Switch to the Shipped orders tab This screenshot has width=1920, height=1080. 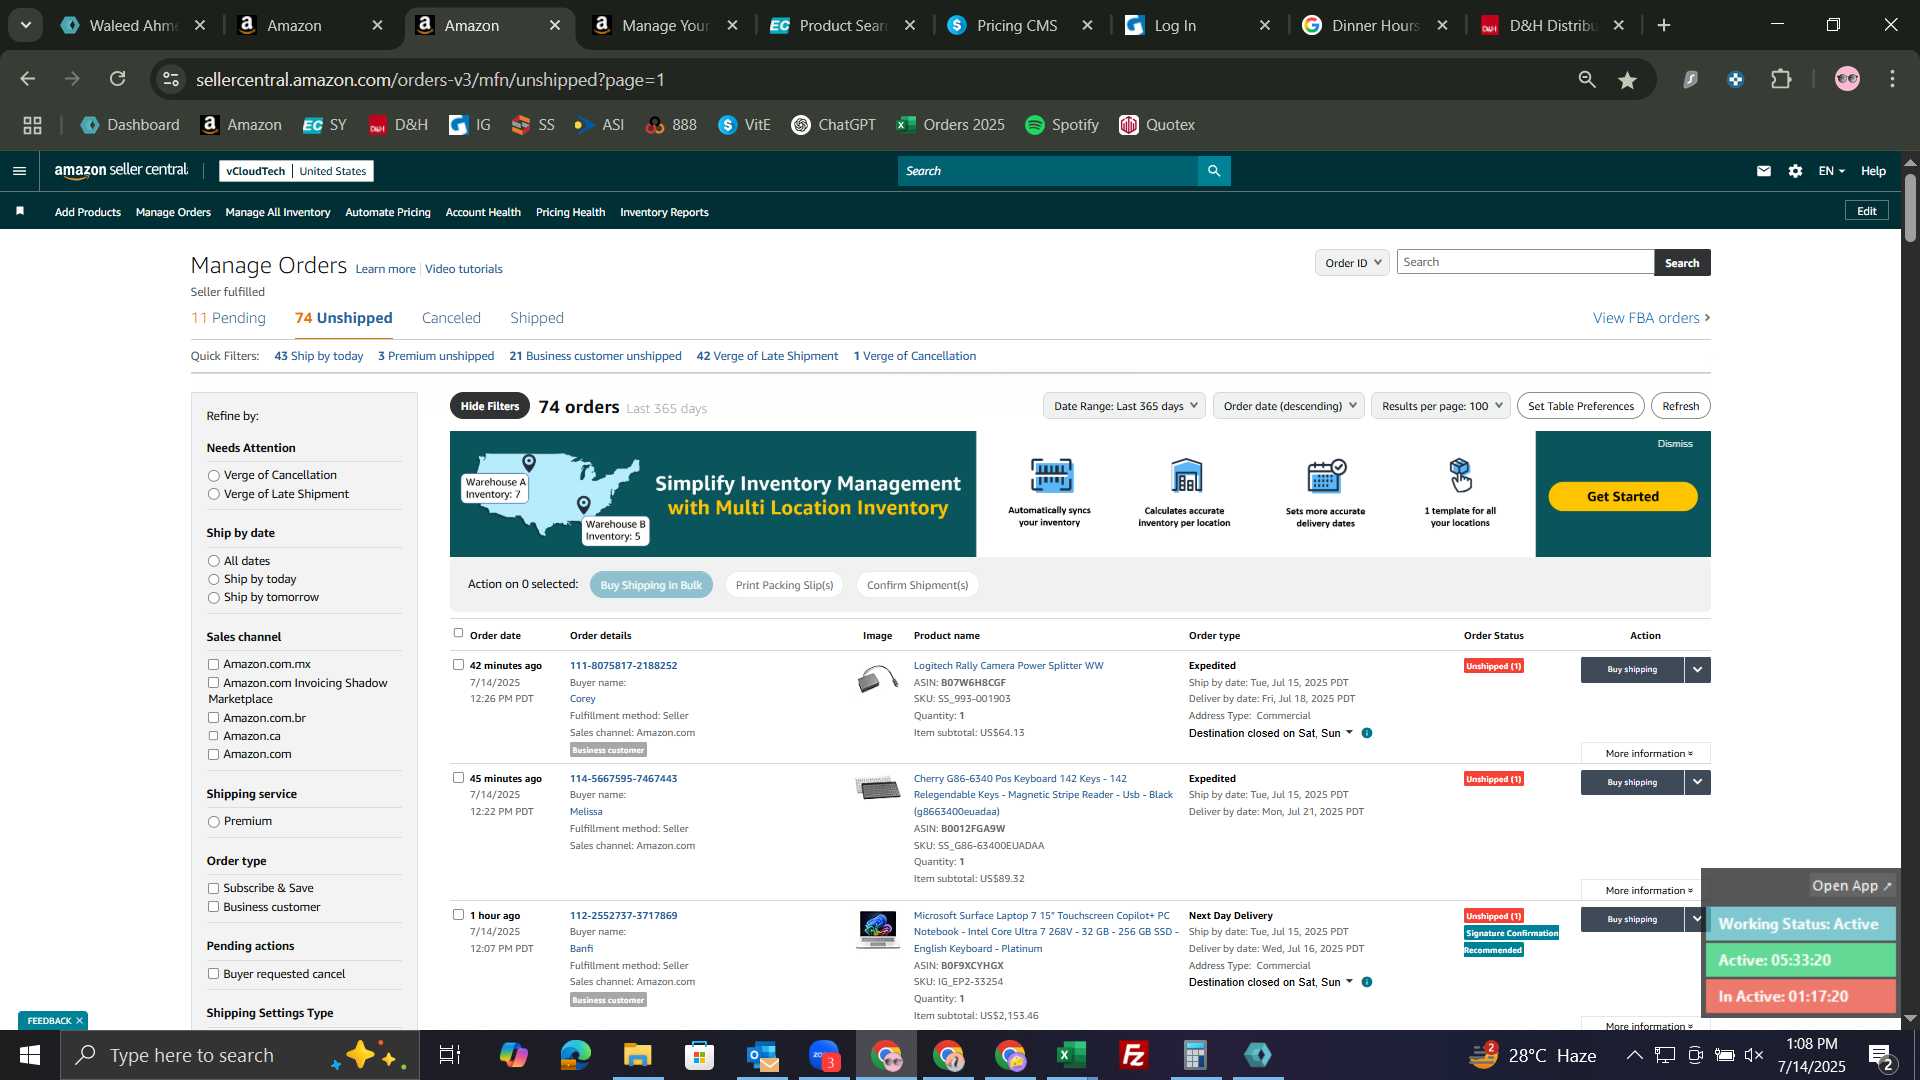coord(537,318)
